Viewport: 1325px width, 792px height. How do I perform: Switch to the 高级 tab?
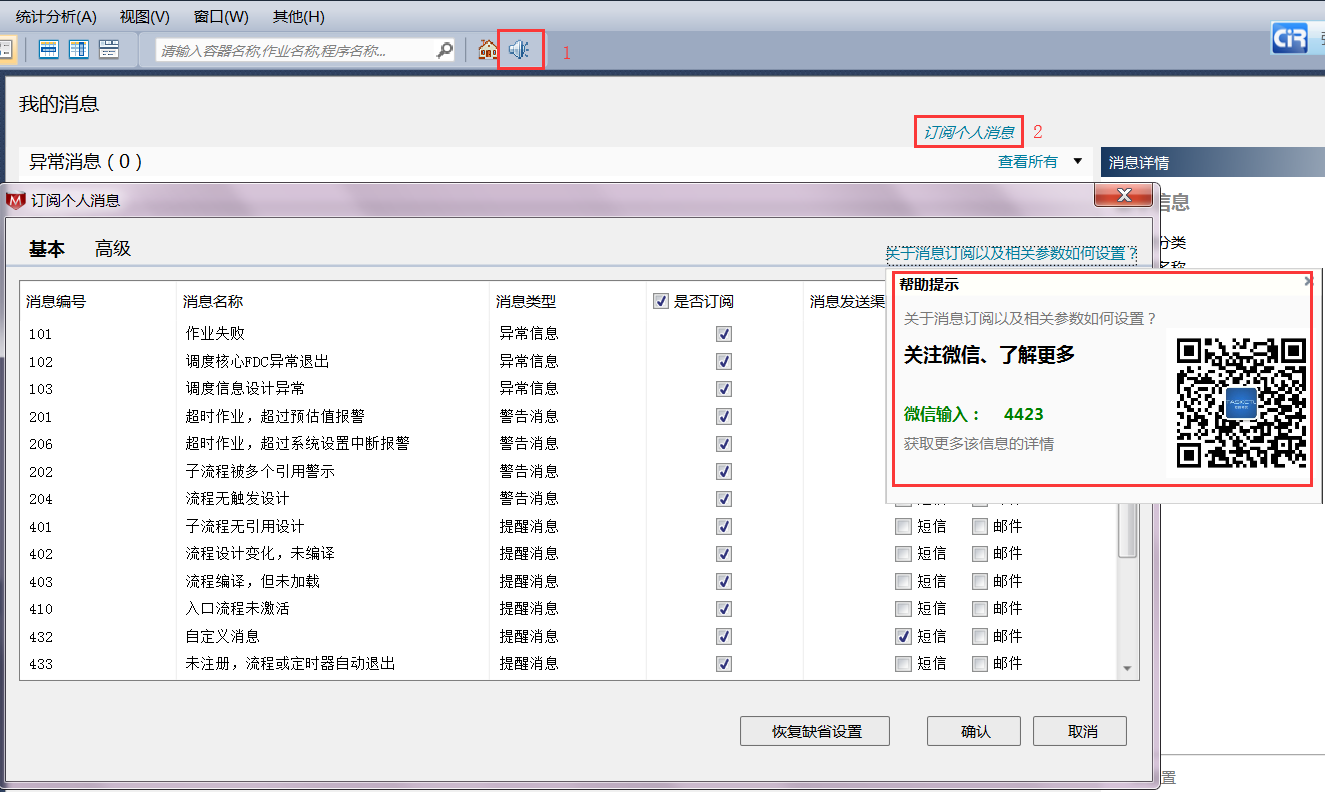pos(113,249)
